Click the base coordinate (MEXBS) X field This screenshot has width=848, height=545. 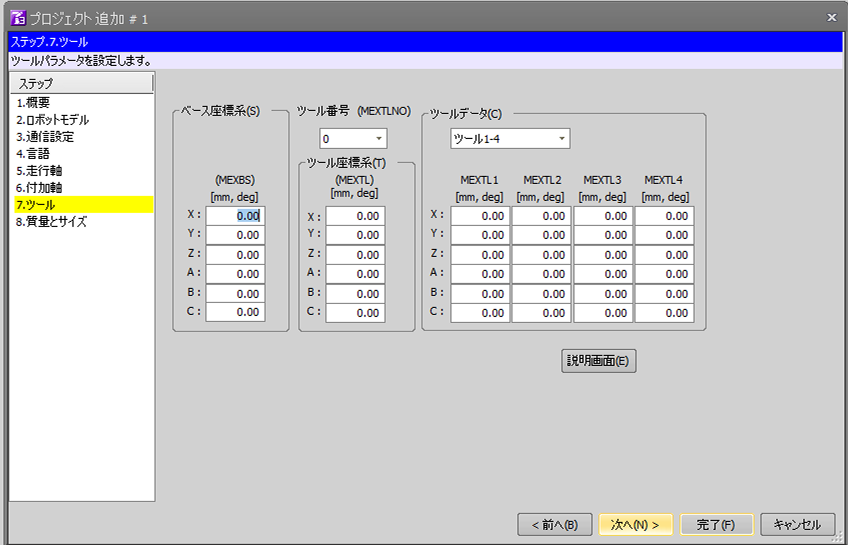click(x=235, y=215)
